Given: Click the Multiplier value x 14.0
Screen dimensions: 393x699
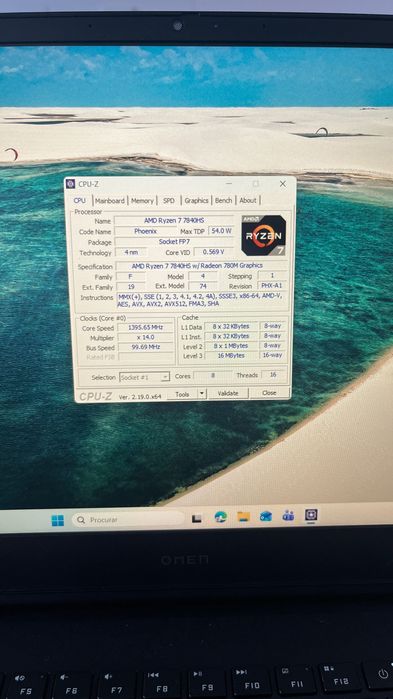Looking at the screenshot, I should [145, 337].
